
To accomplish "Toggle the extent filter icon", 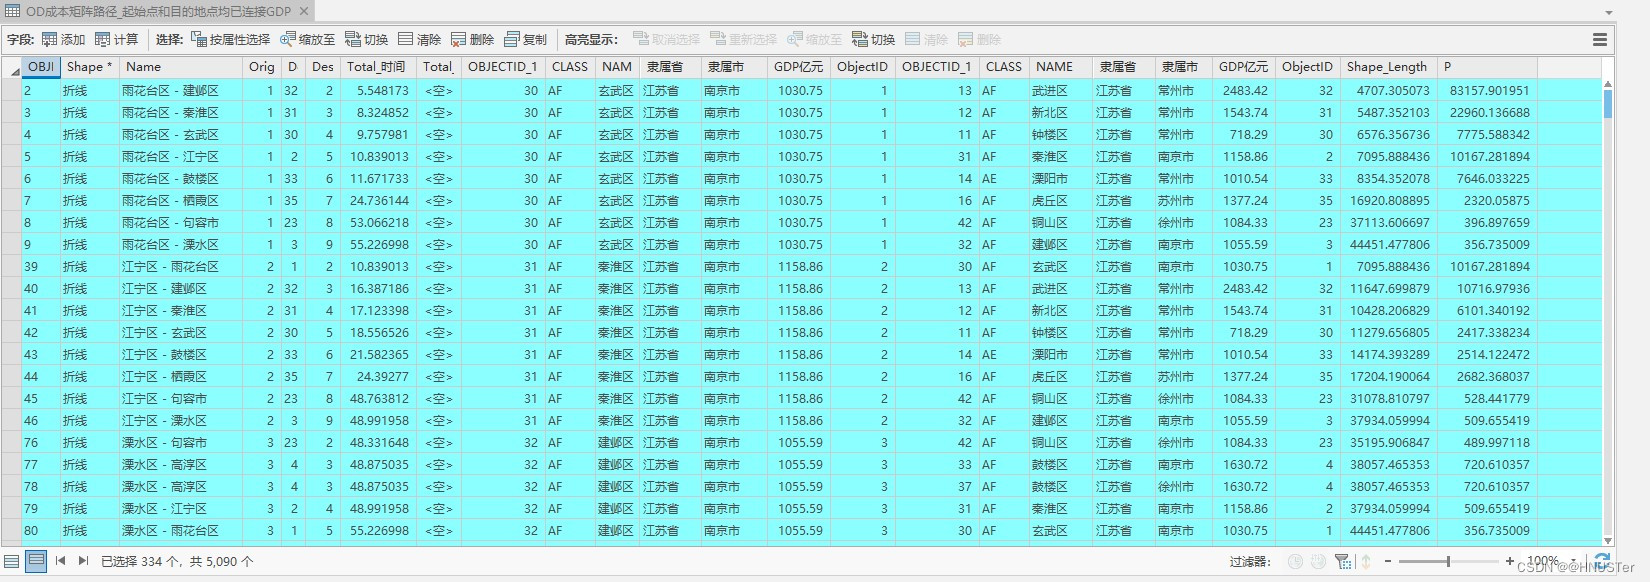I will pyautogui.click(x=1343, y=562).
